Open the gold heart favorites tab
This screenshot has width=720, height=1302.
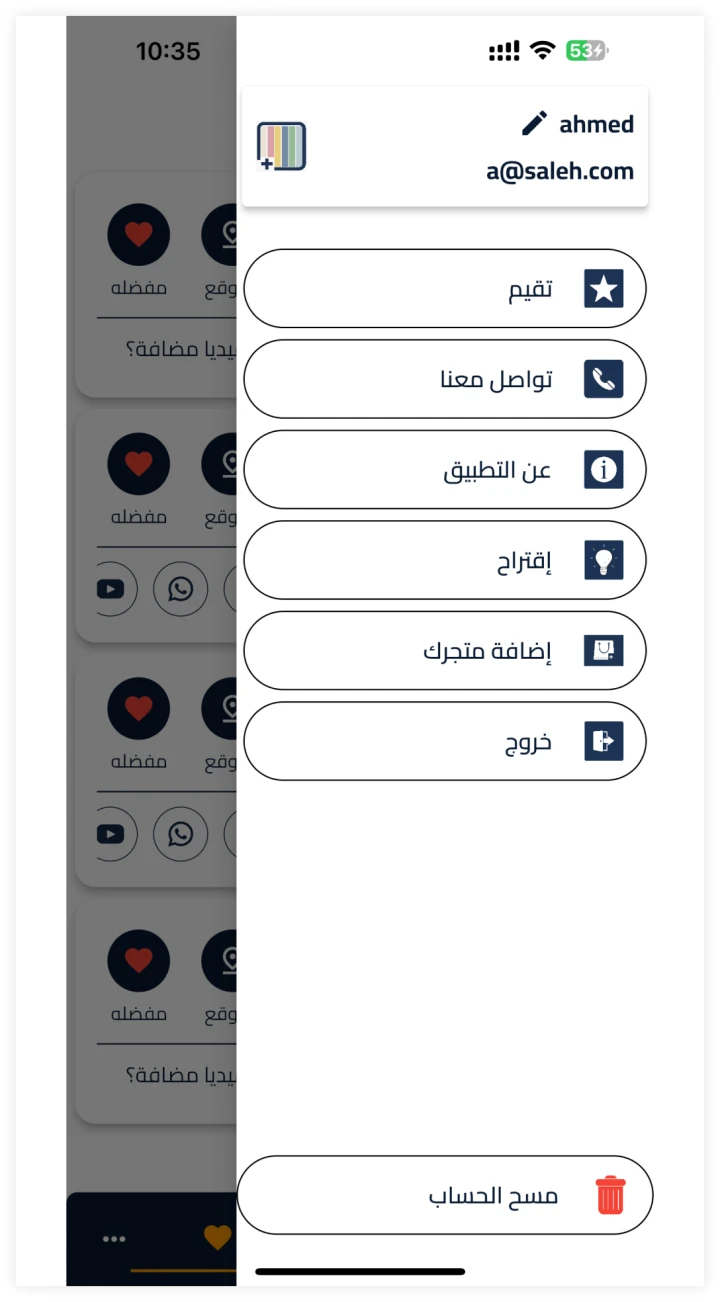pos(217,1237)
